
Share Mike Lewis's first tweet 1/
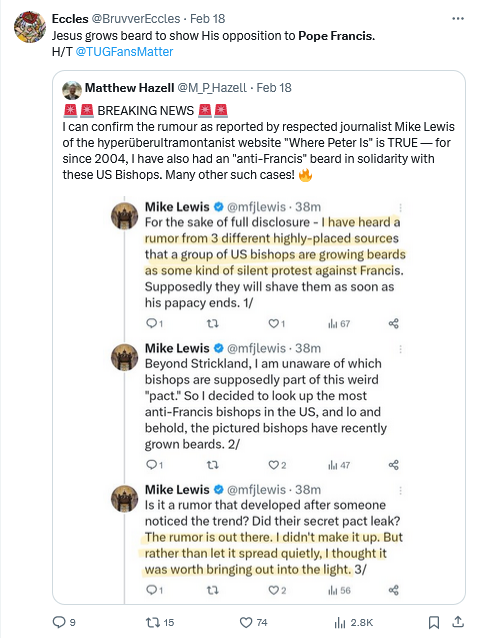tap(393, 323)
